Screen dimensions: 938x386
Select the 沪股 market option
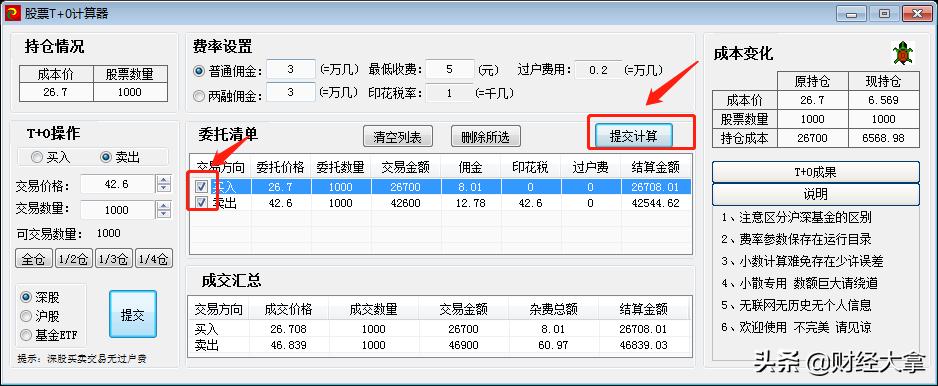pyautogui.click(x=26, y=316)
